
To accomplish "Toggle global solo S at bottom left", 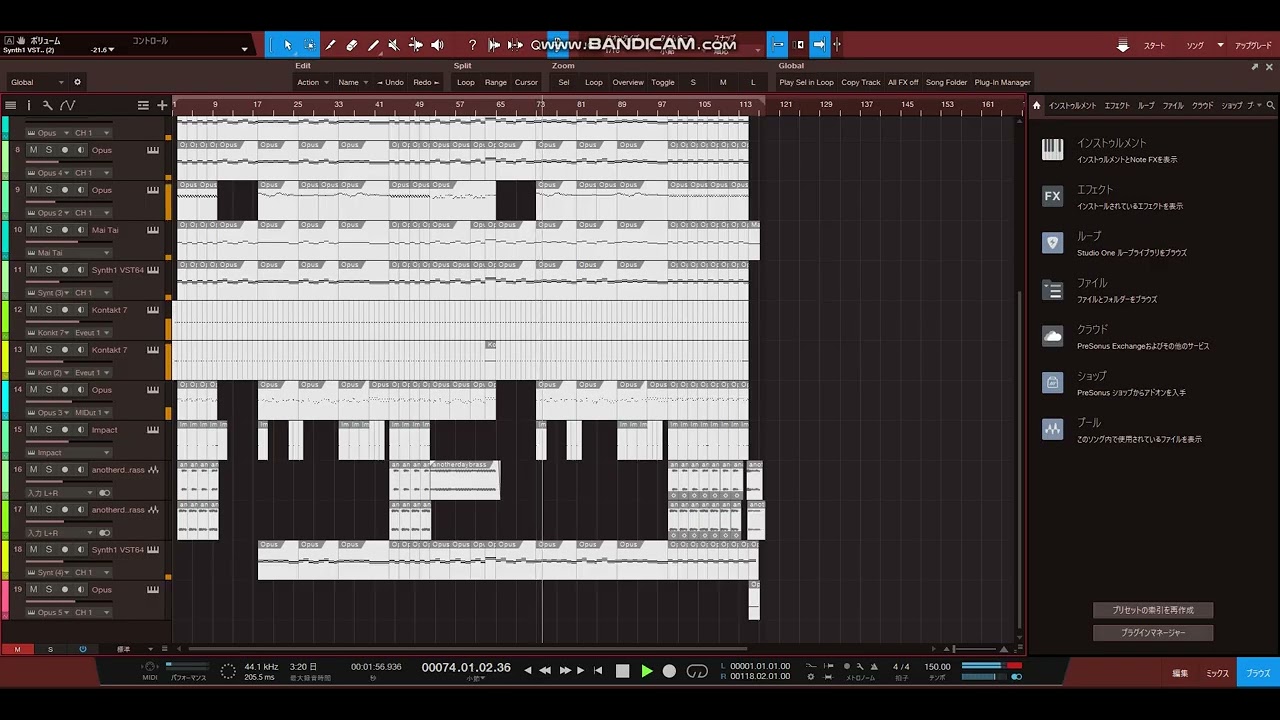I will pos(50,649).
